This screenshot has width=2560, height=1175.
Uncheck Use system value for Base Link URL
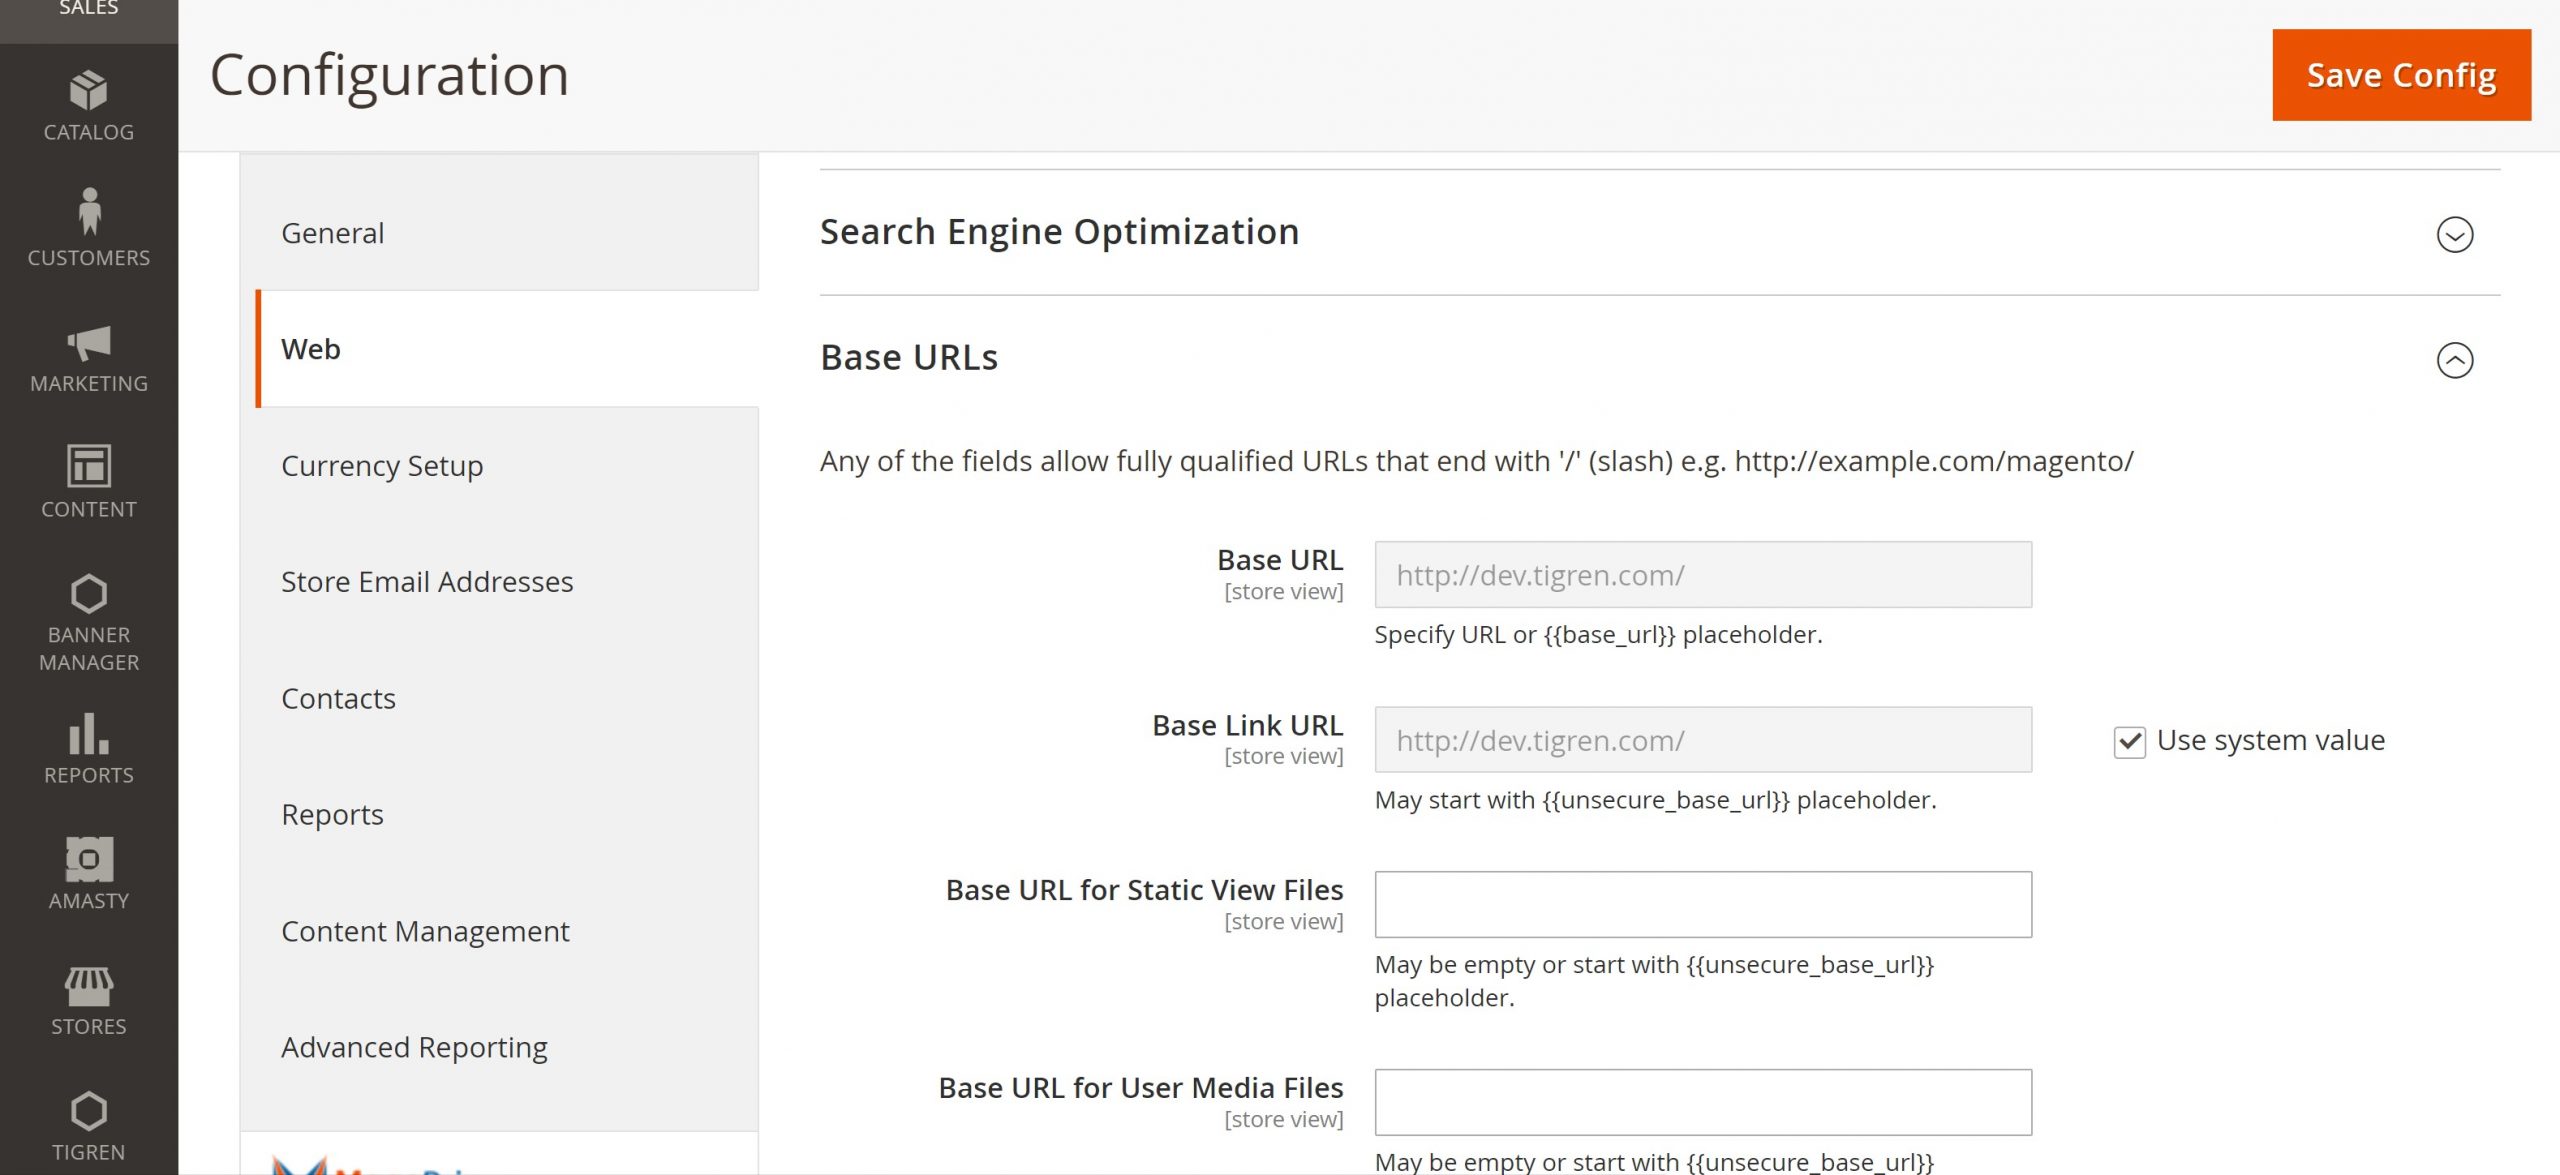click(2129, 742)
